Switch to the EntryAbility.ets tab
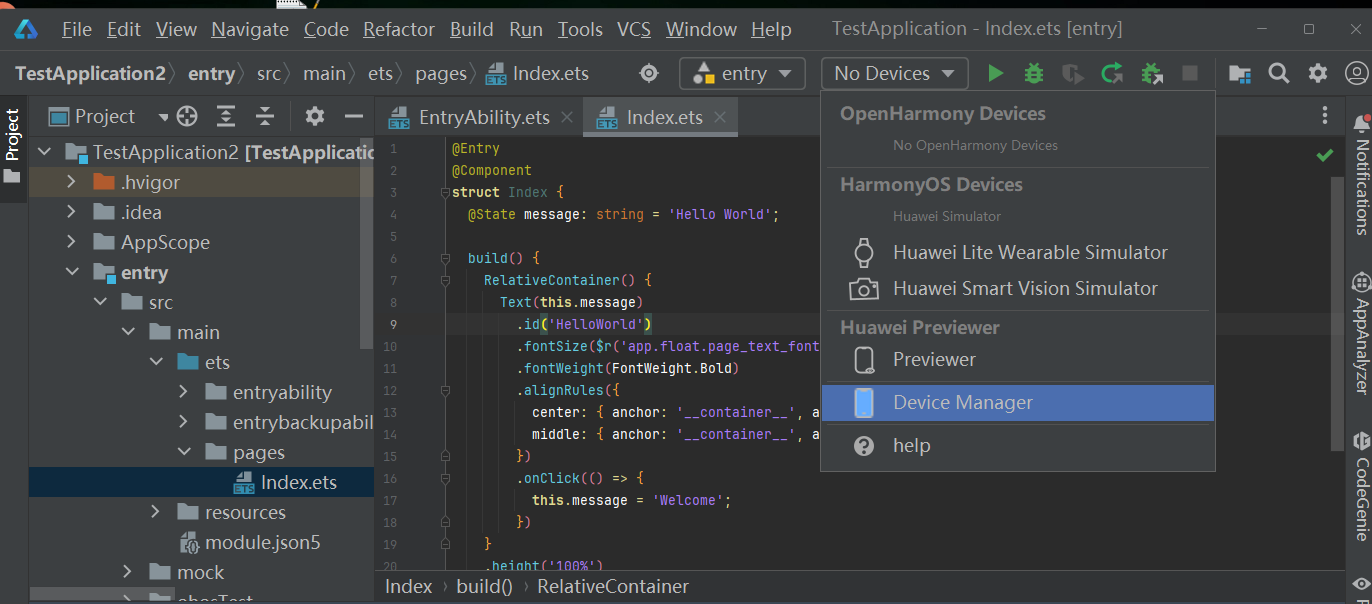 coord(484,117)
